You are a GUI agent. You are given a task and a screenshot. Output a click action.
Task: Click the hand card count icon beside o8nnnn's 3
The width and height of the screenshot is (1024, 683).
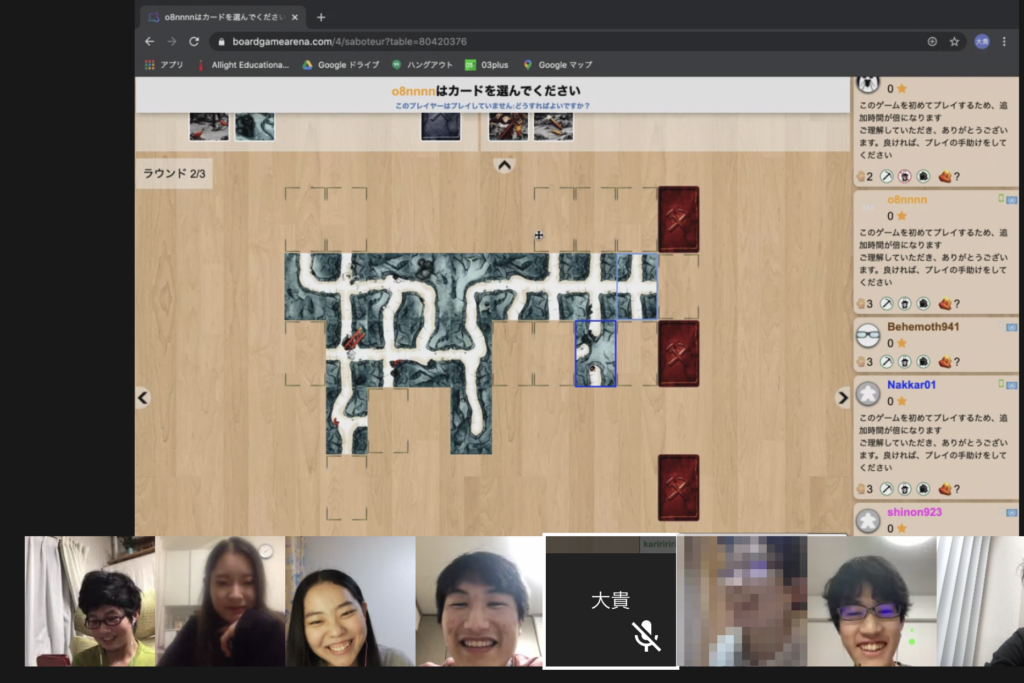point(861,304)
